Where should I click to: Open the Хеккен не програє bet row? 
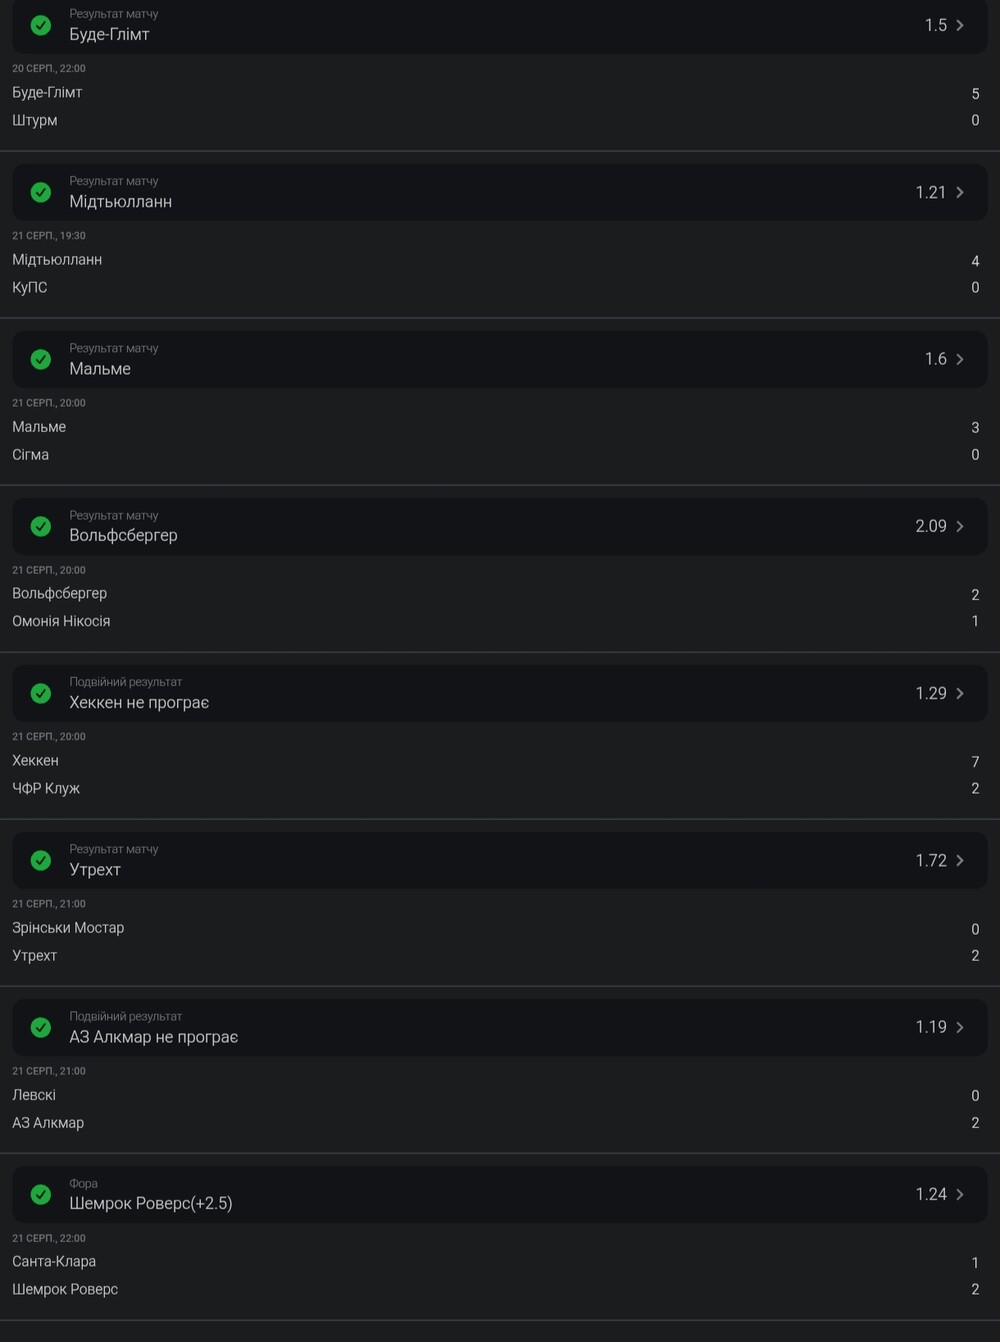click(500, 693)
